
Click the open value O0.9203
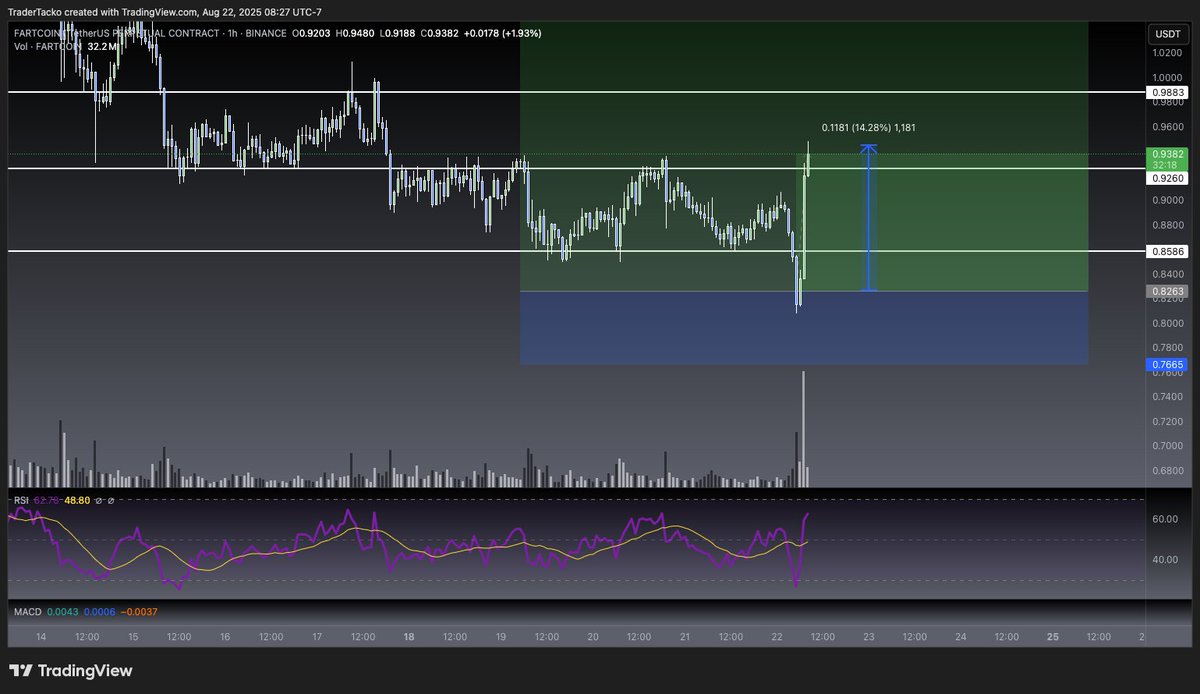309,32
